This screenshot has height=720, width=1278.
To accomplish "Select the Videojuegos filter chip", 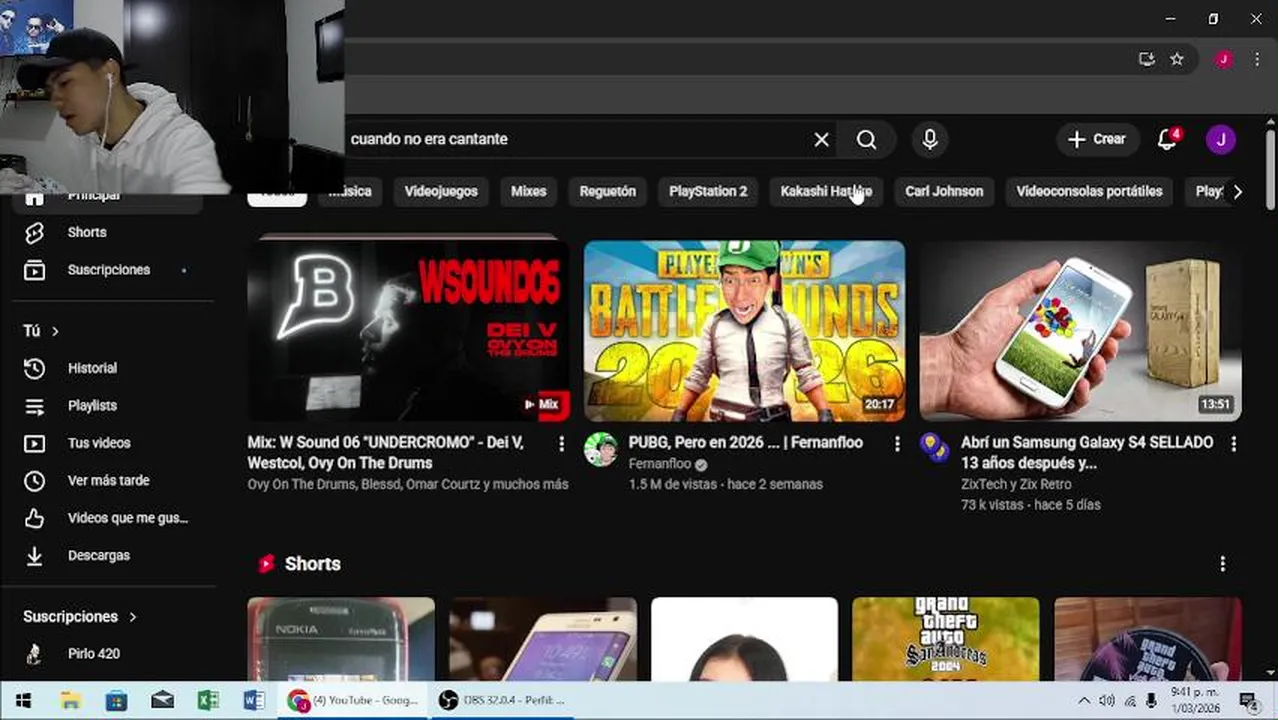I will (441, 191).
